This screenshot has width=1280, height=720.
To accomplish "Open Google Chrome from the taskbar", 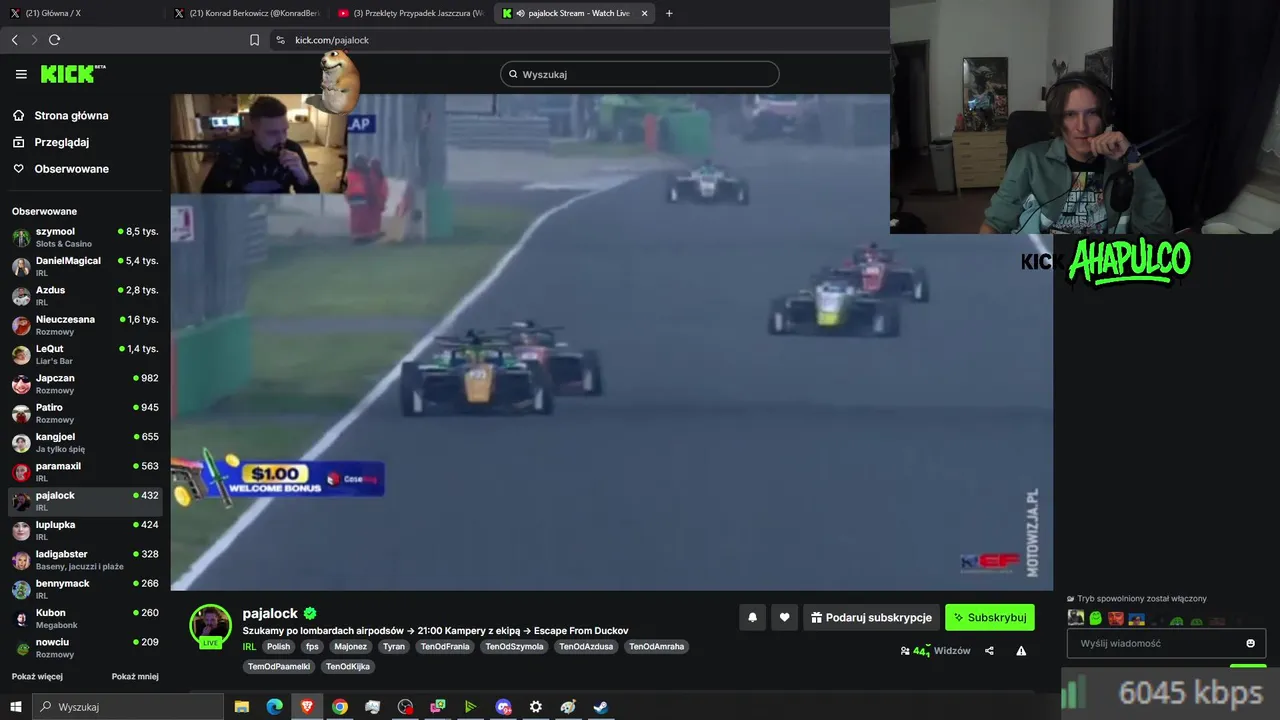I will 340,707.
